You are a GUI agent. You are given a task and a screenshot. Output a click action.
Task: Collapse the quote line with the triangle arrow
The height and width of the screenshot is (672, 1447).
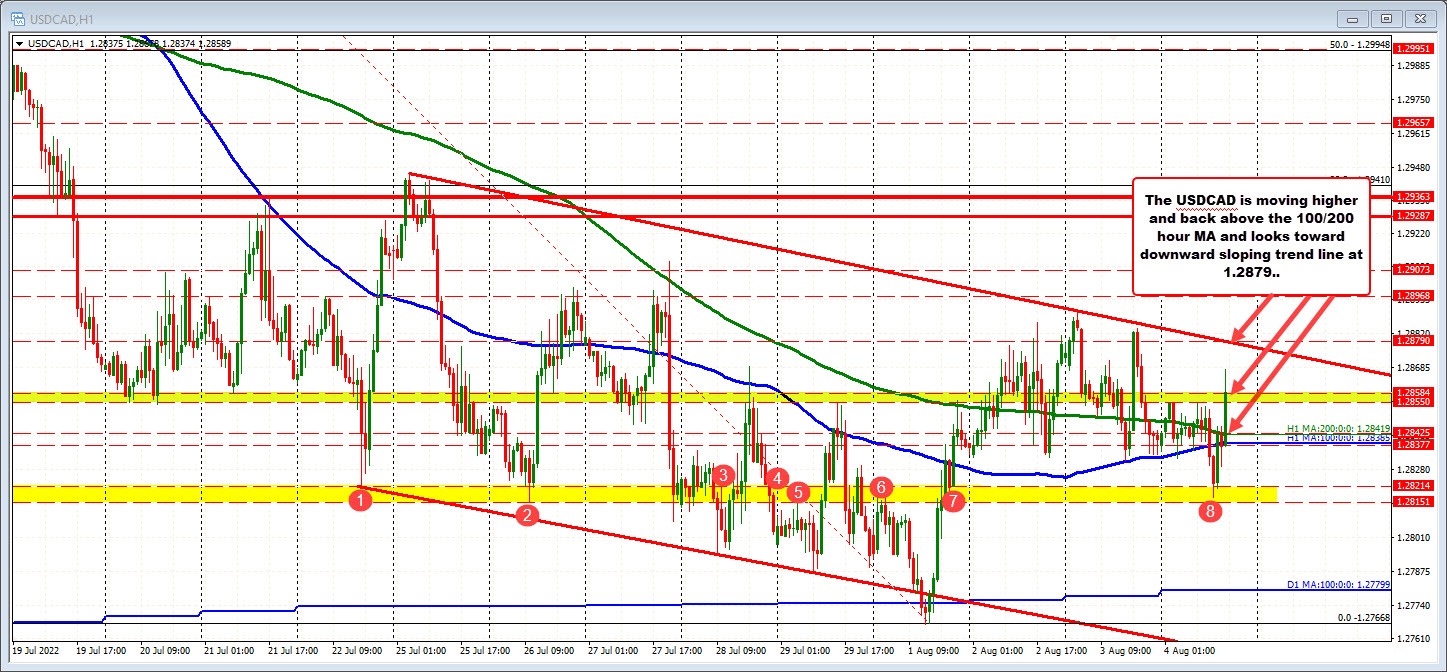click(20, 44)
